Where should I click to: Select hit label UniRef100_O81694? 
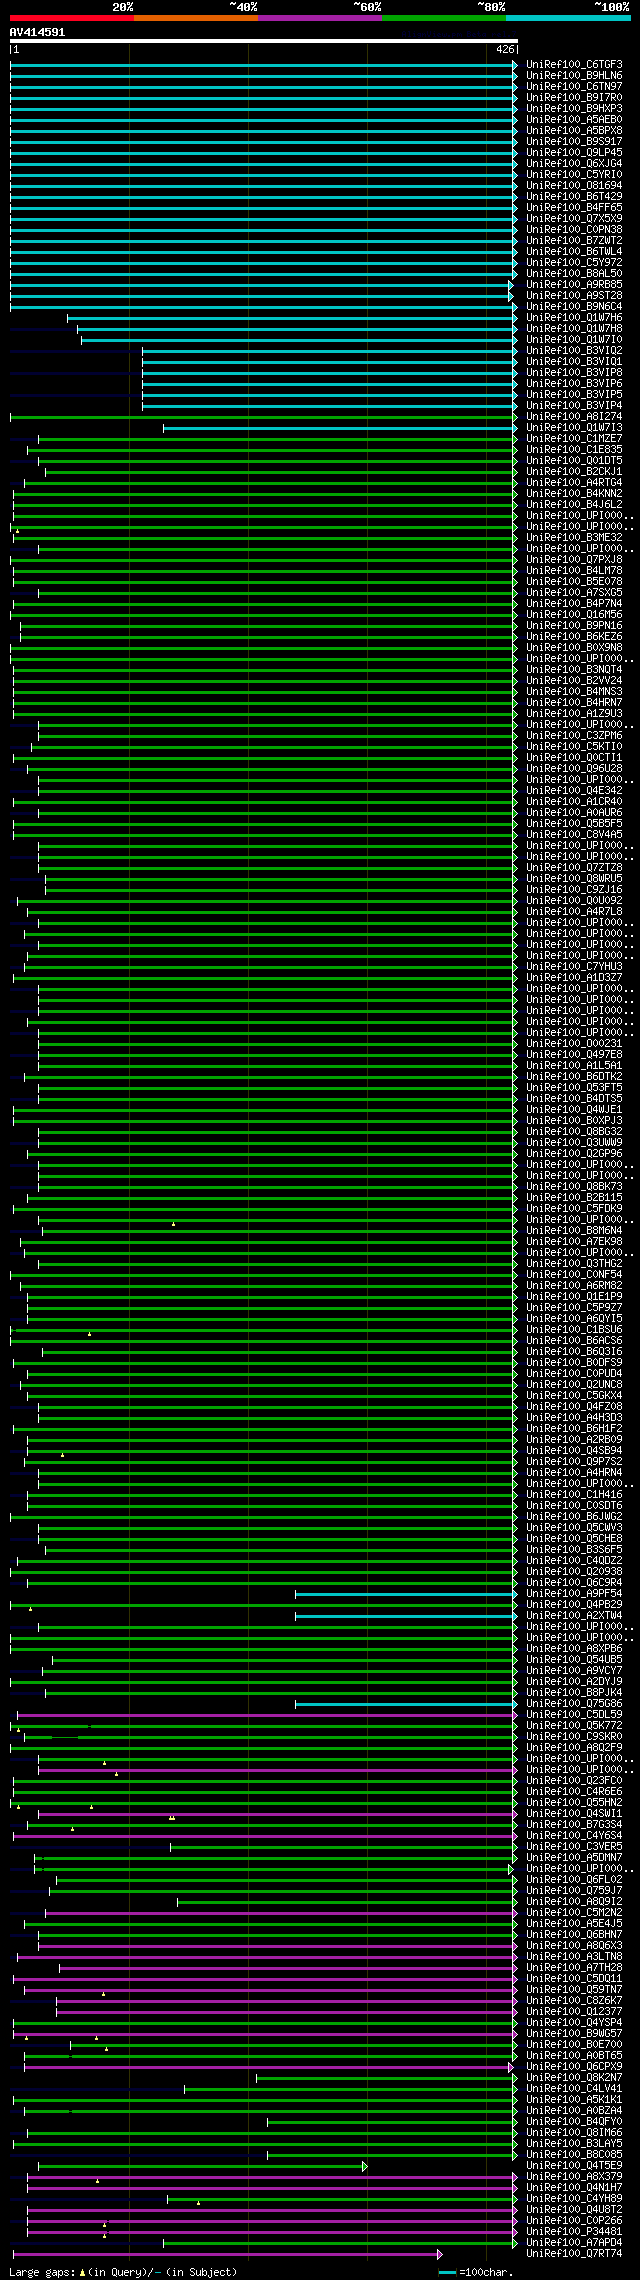[574, 186]
